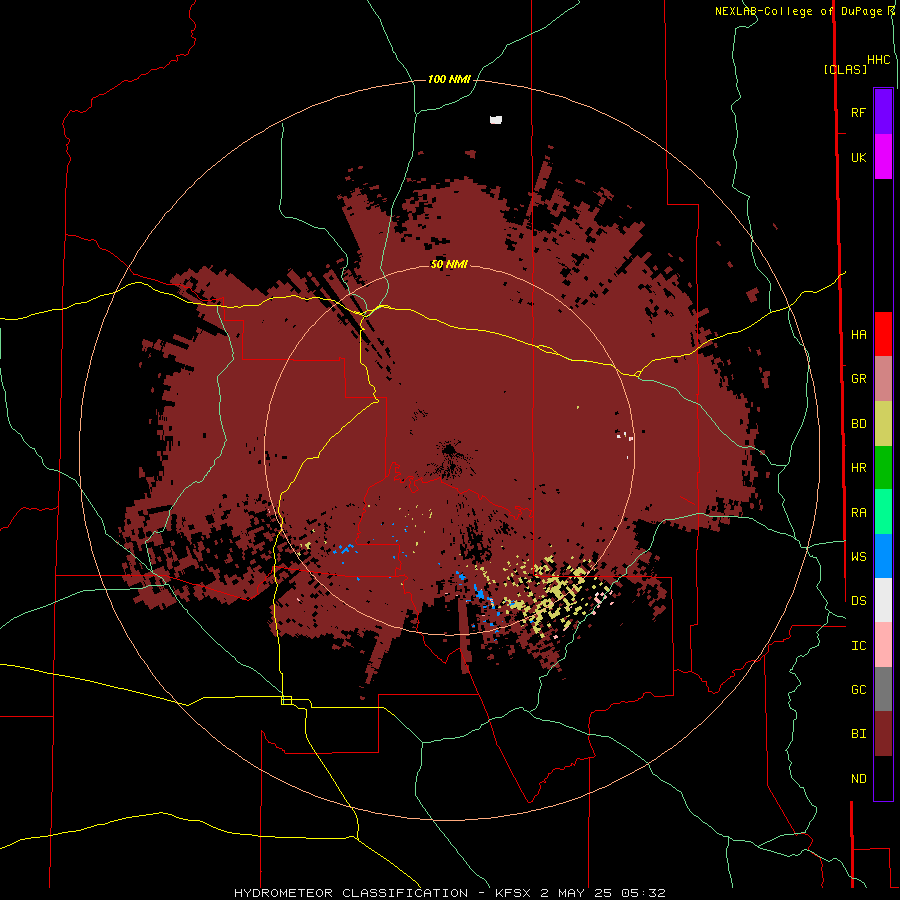Viewport: 900px width, 900px height.
Task: Select the WS legend label
Action: pyautogui.click(x=858, y=556)
